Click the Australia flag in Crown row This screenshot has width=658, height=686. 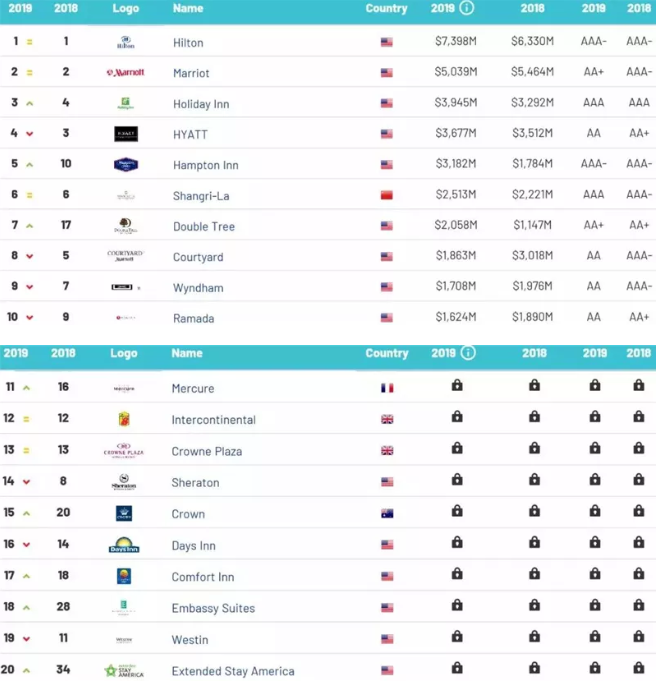tap(387, 514)
